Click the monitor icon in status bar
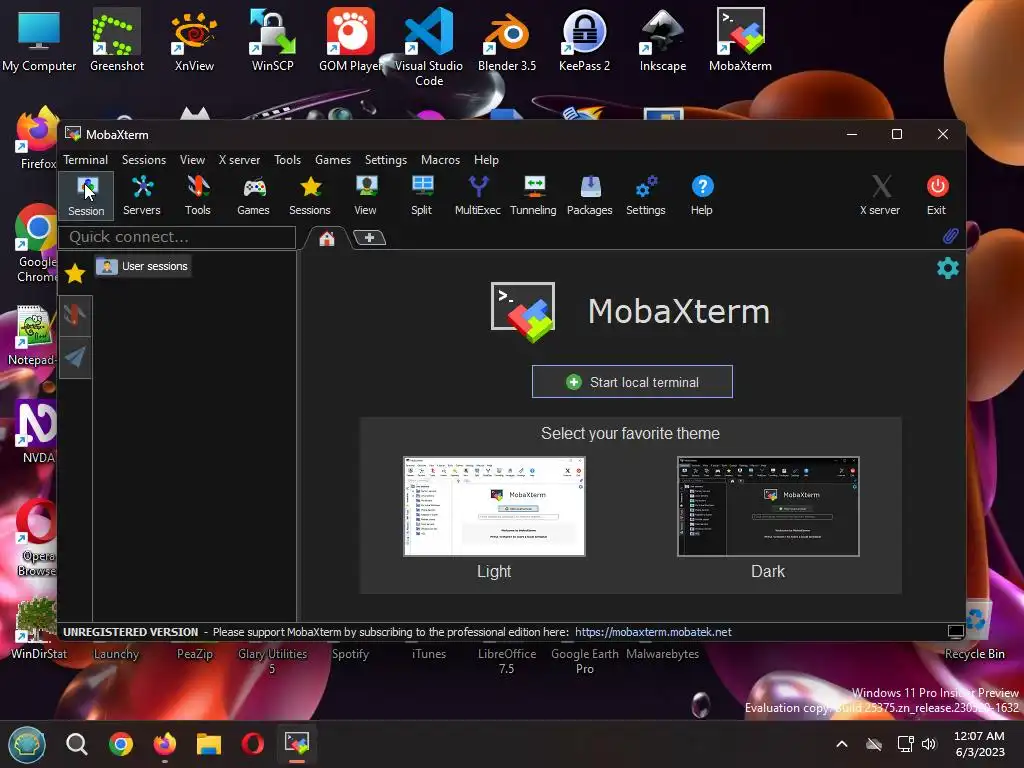 click(x=955, y=632)
